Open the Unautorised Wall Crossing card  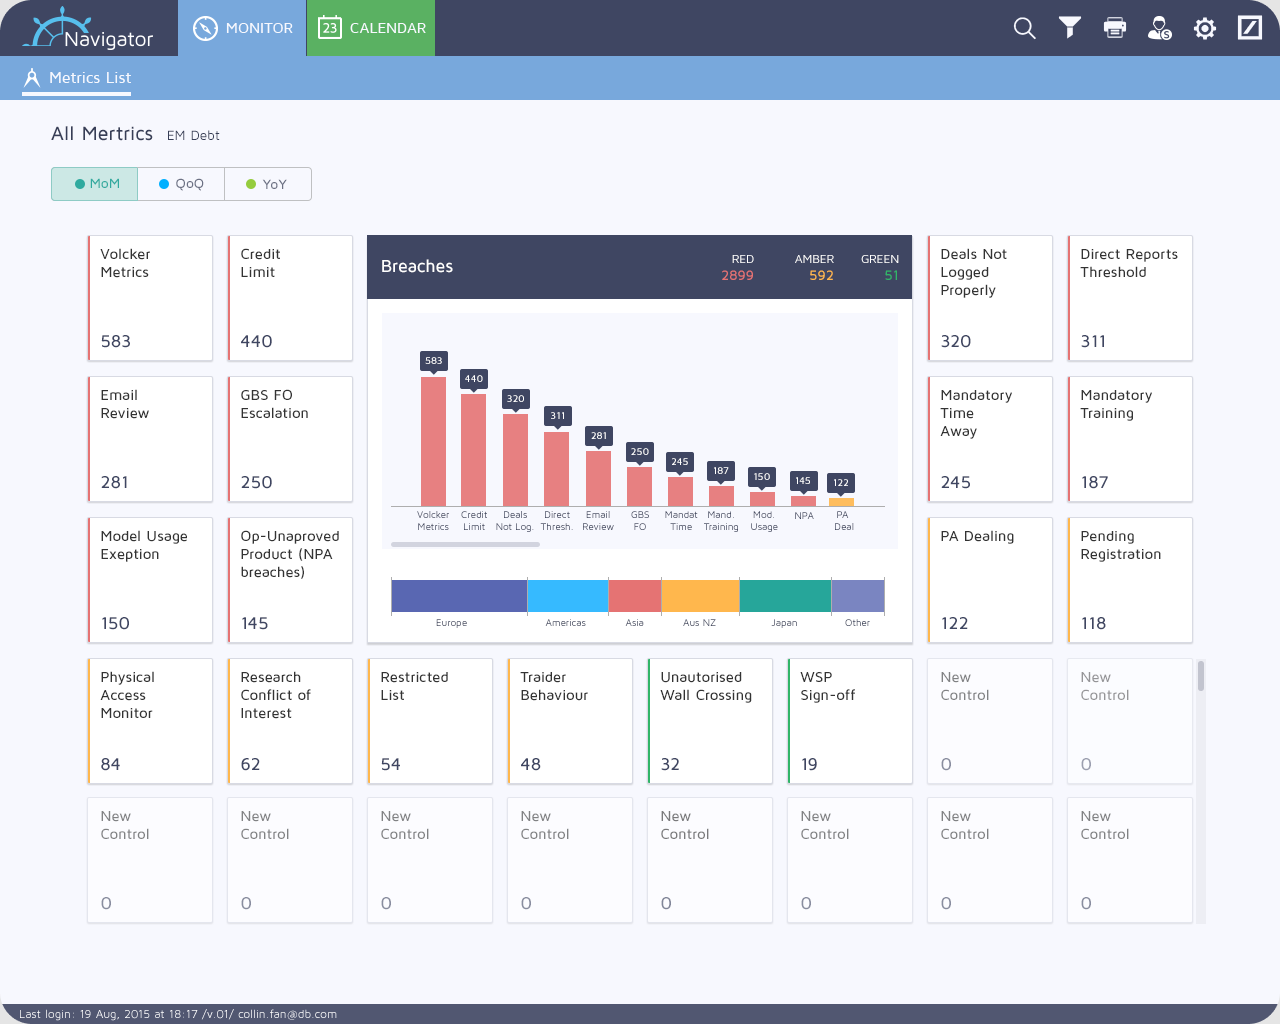click(x=710, y=721)
